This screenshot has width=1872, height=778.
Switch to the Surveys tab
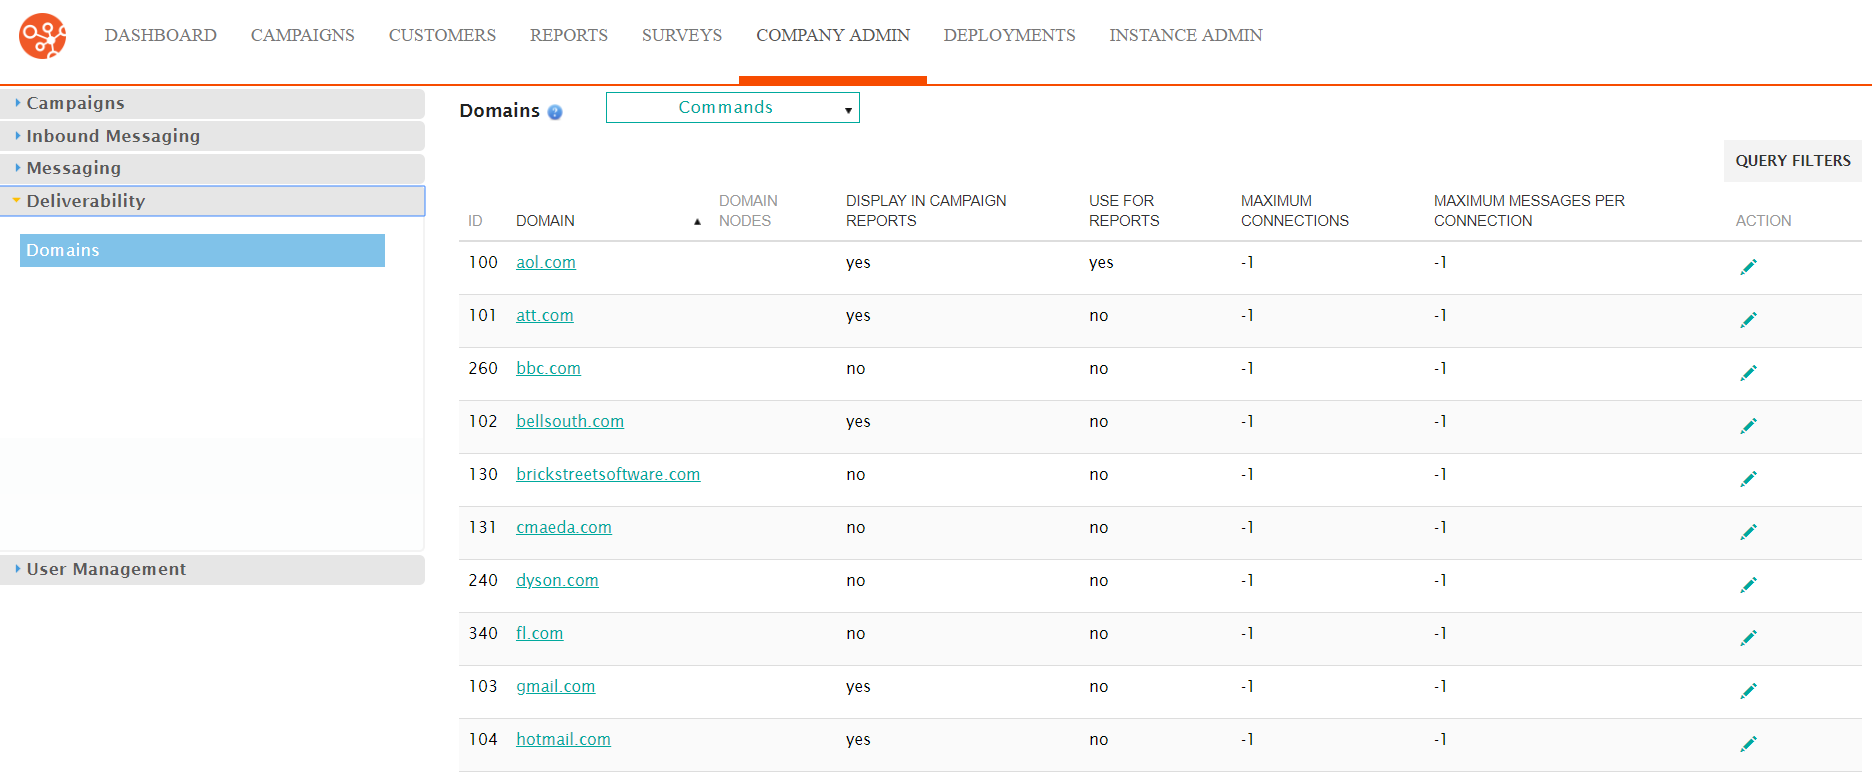[681, 35]
